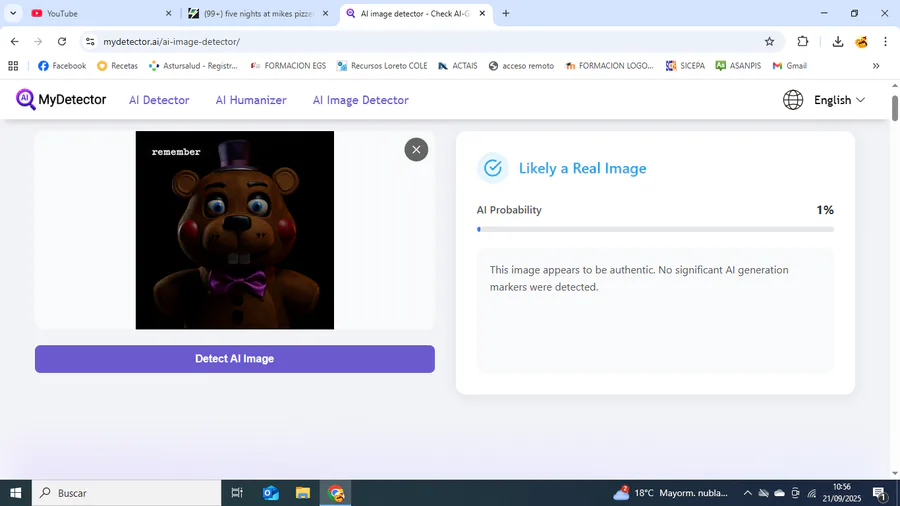Open the ASANPIS bookmark
Image resolution: width=900 pixels, height=506 pixels.
(x=738, y=66)
